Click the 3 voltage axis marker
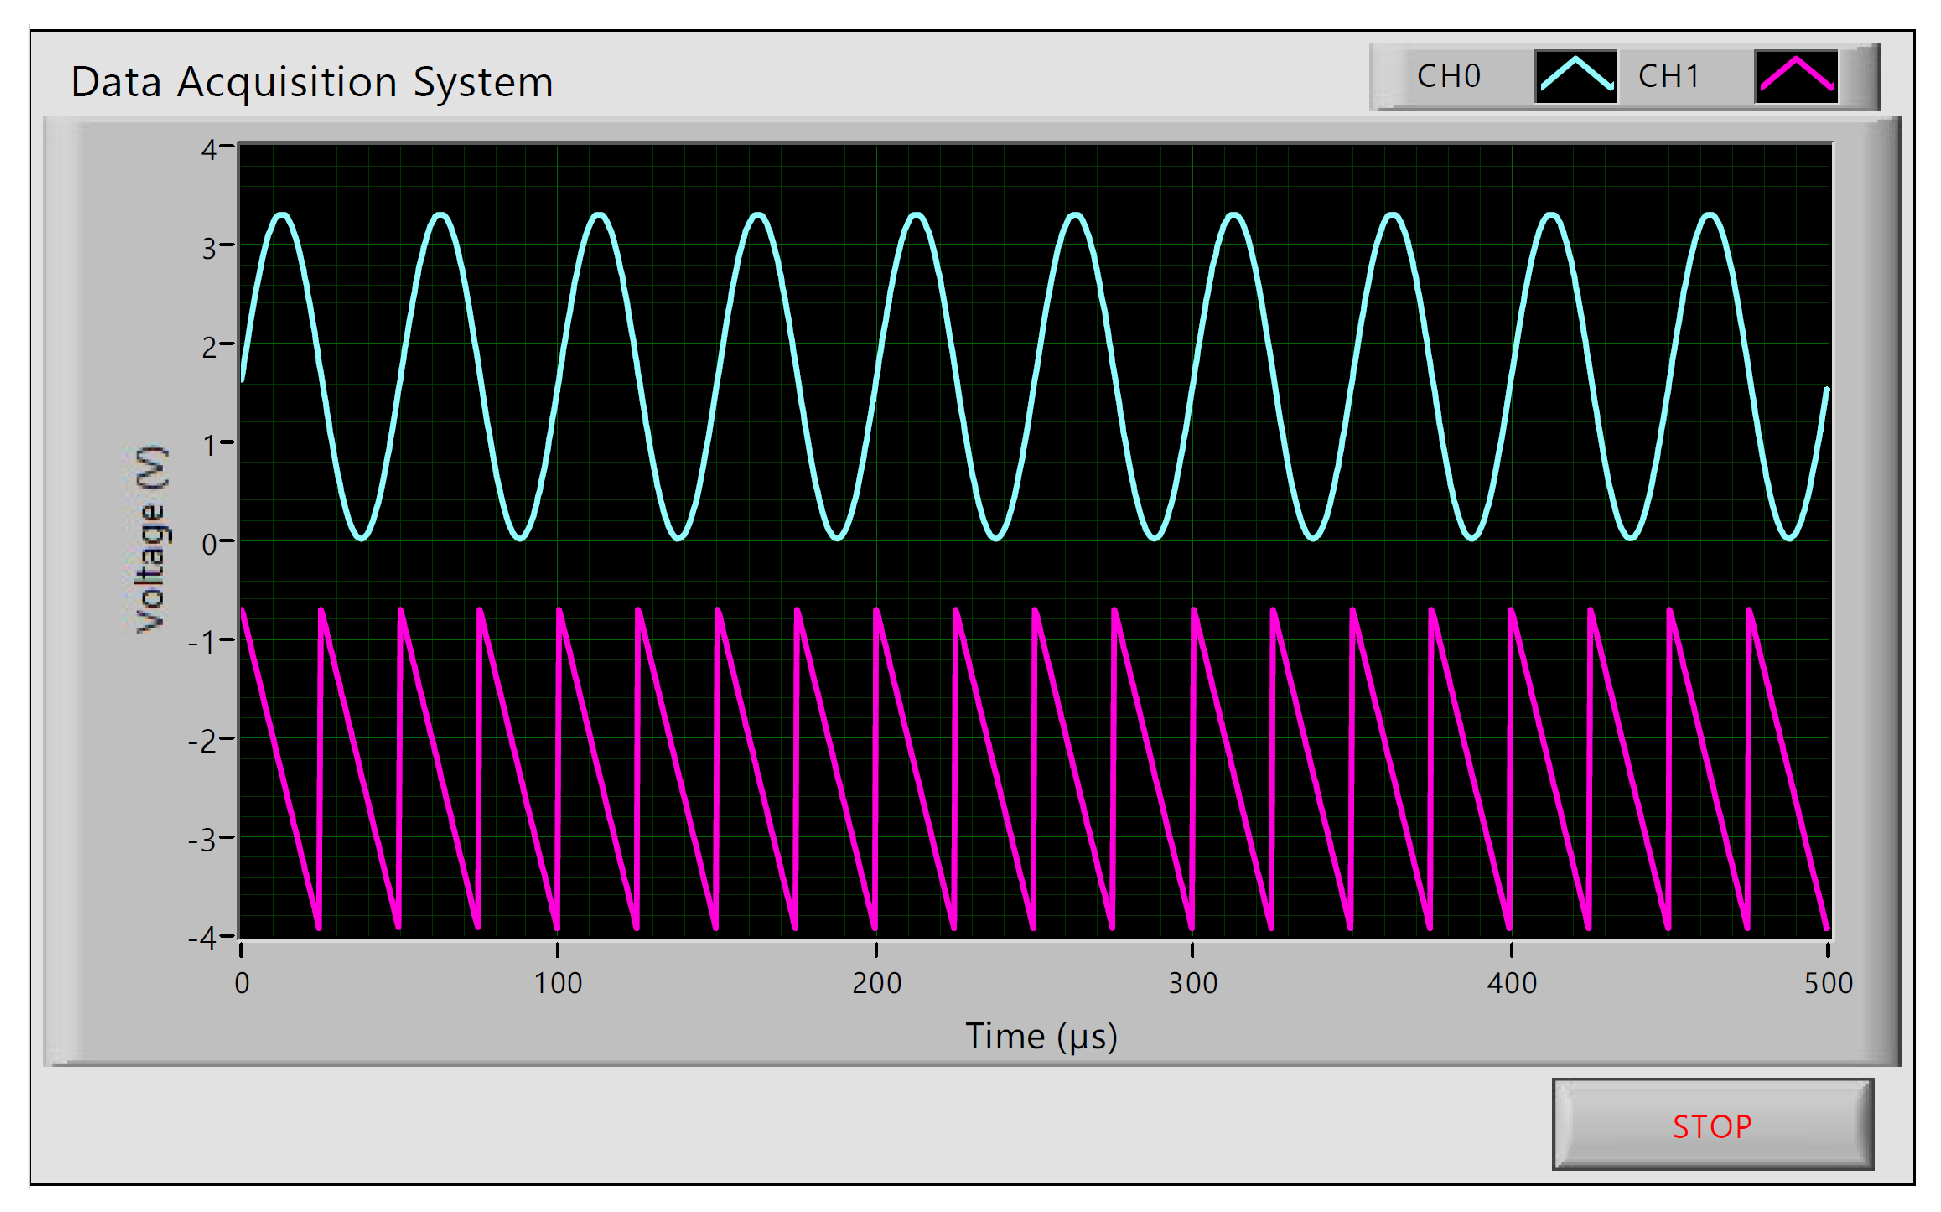Image resolution: width=1941 pixels, height=1212 pixels. click(209, 248)
